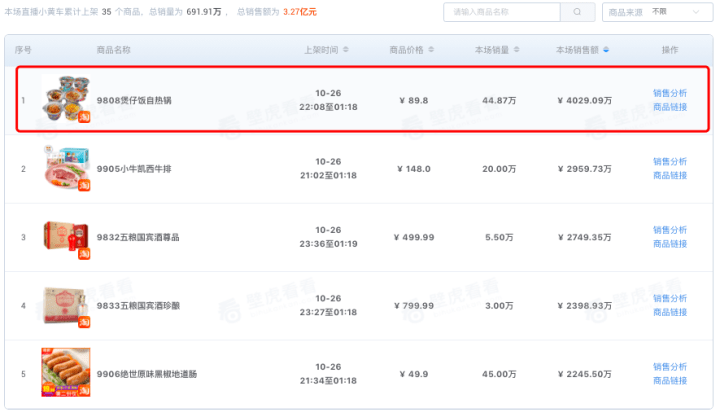Open 销售分析 for 9808煲仔饭自热锅

670,93
